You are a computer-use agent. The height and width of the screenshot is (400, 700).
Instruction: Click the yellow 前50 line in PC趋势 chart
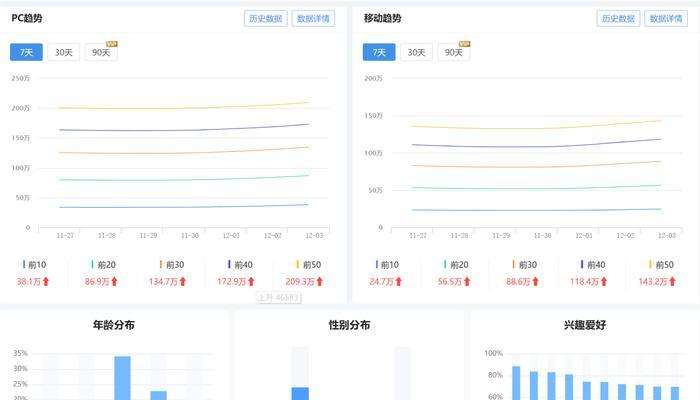point(183,108)
